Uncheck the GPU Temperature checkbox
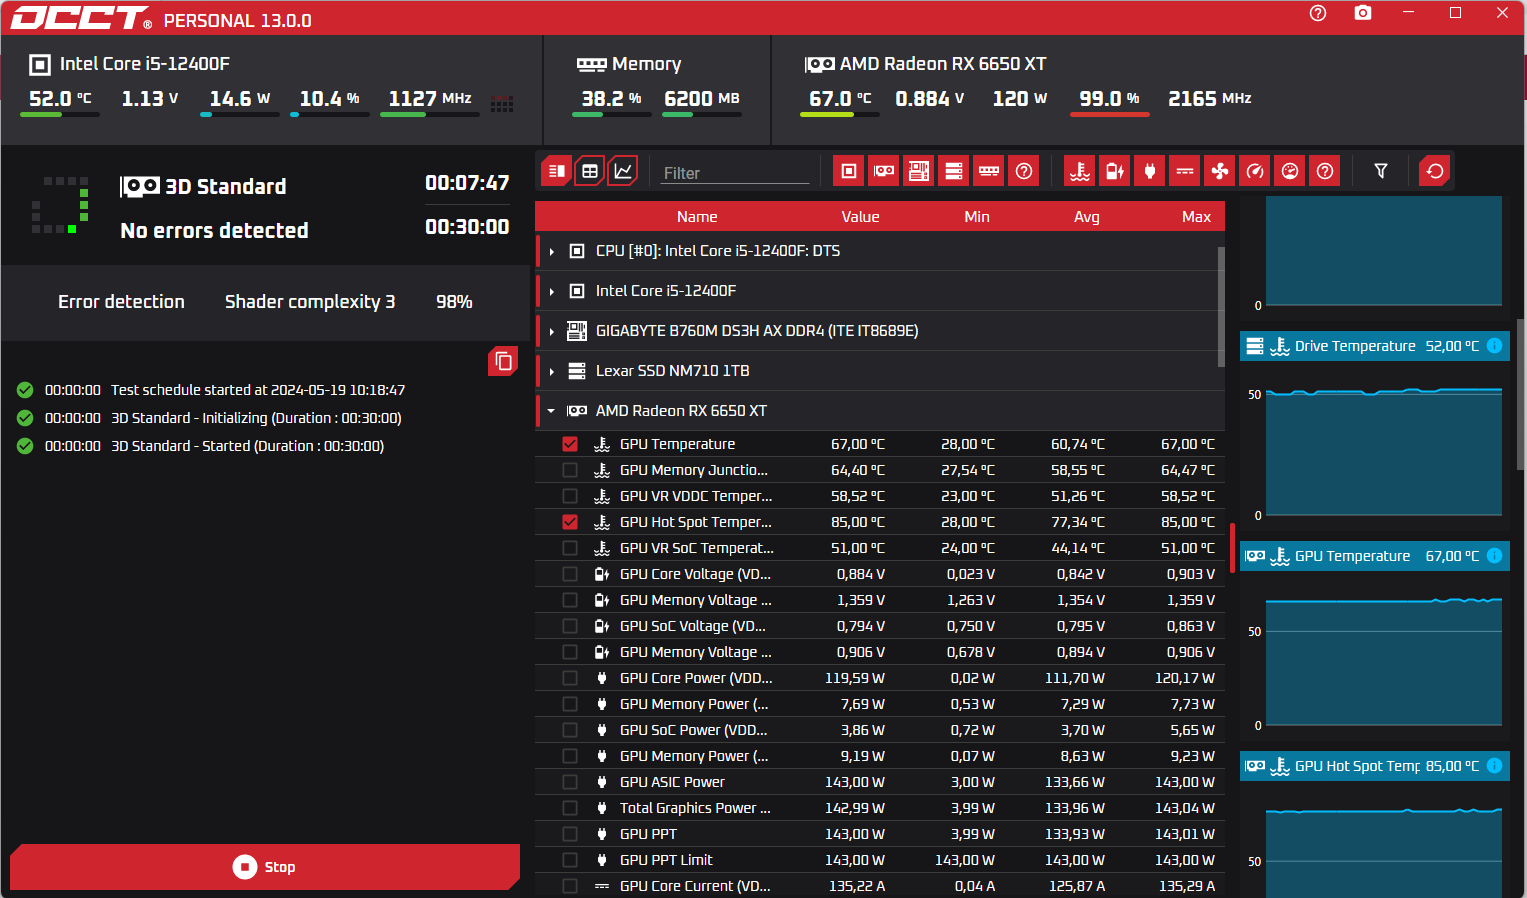The height and width of the screenshot is (898, 1527). coord(570,444)
